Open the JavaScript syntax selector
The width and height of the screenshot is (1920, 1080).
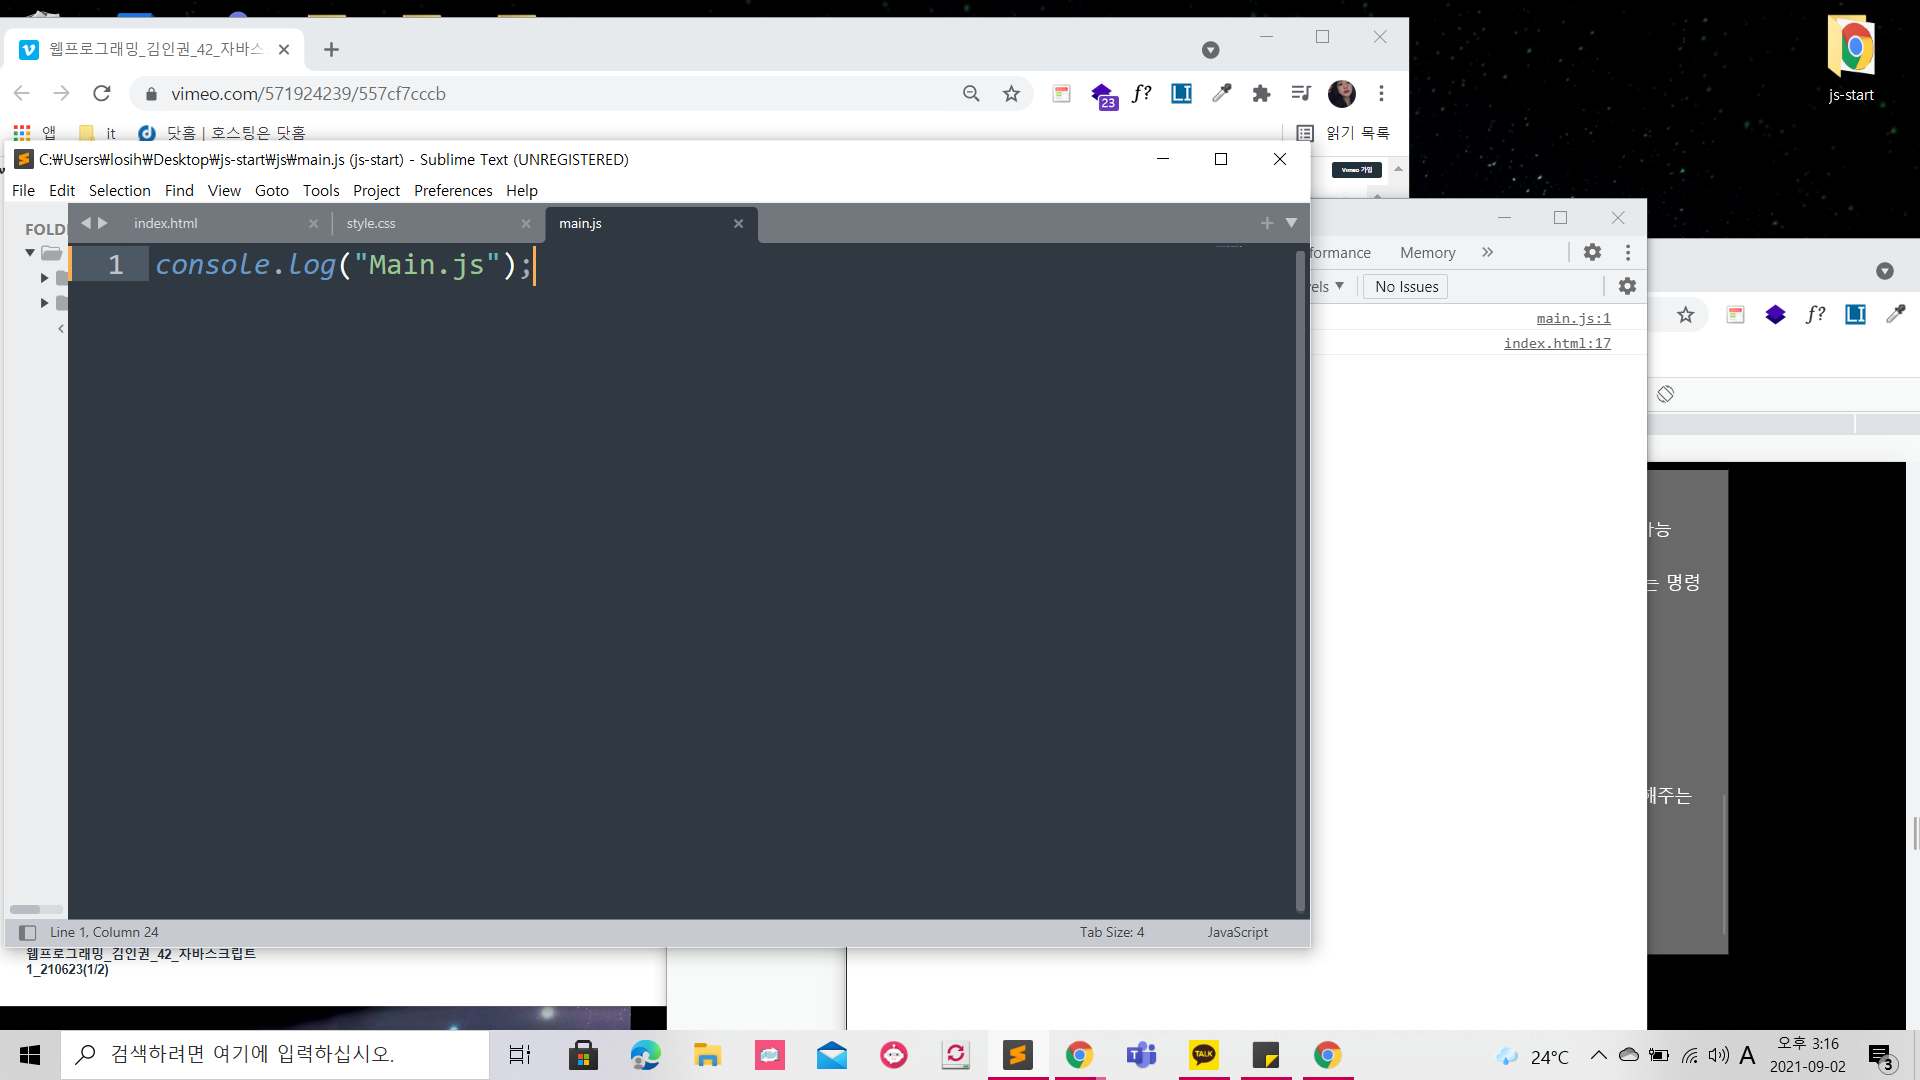(1237, 932)
